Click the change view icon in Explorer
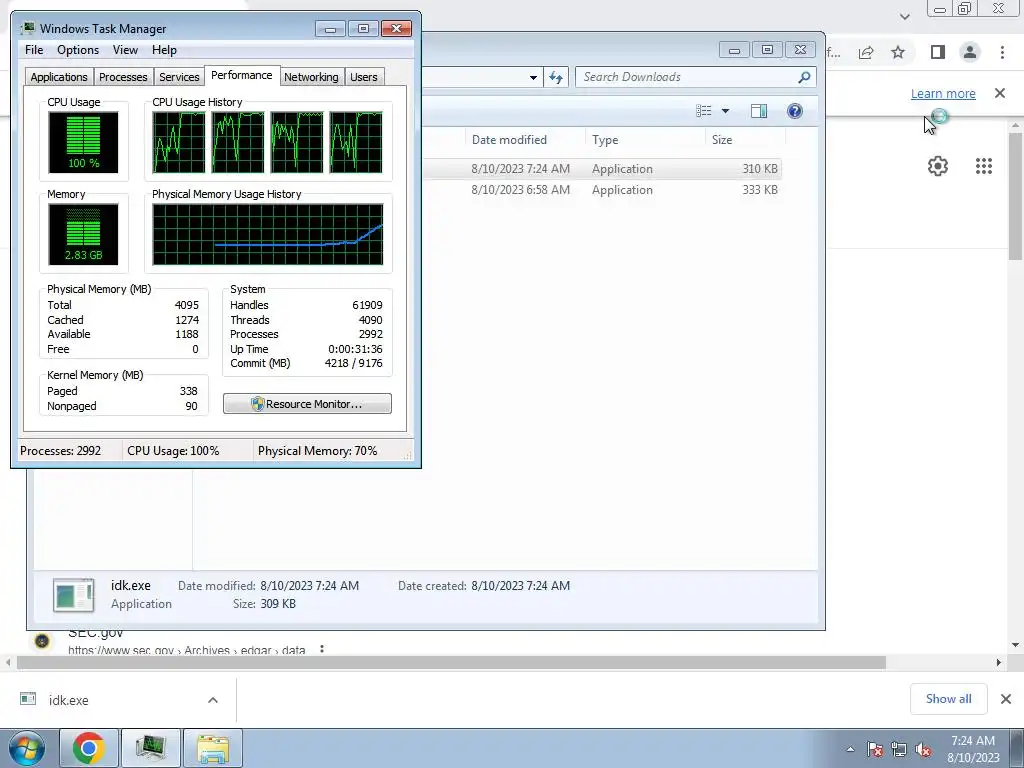 tap(704, 111)
